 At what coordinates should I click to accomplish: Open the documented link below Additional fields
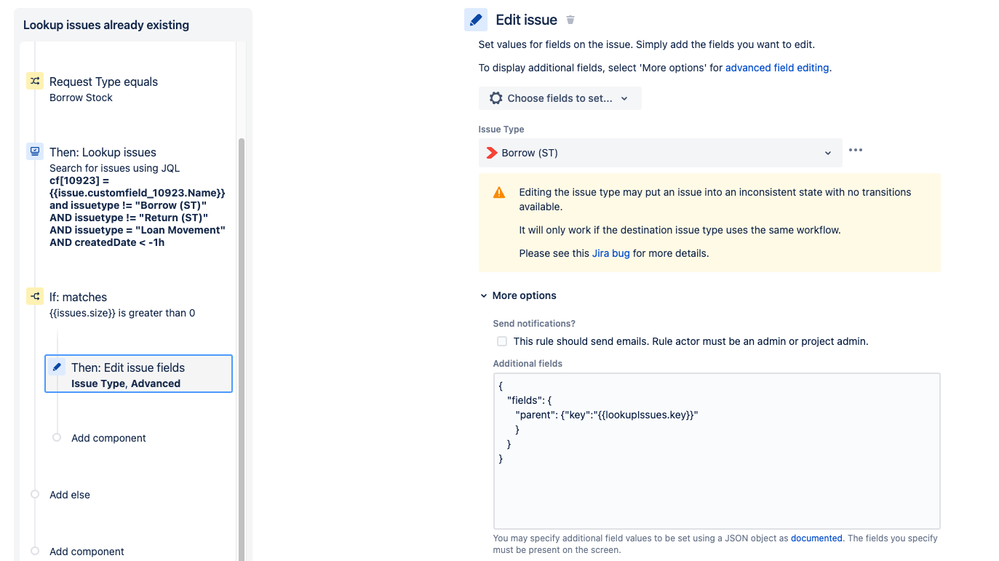tap(816, 538)
